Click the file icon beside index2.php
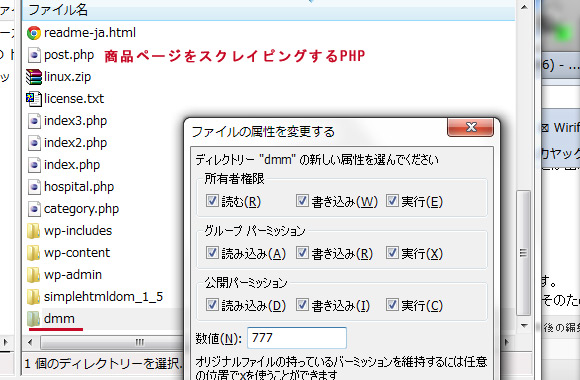 coord(34,143)
